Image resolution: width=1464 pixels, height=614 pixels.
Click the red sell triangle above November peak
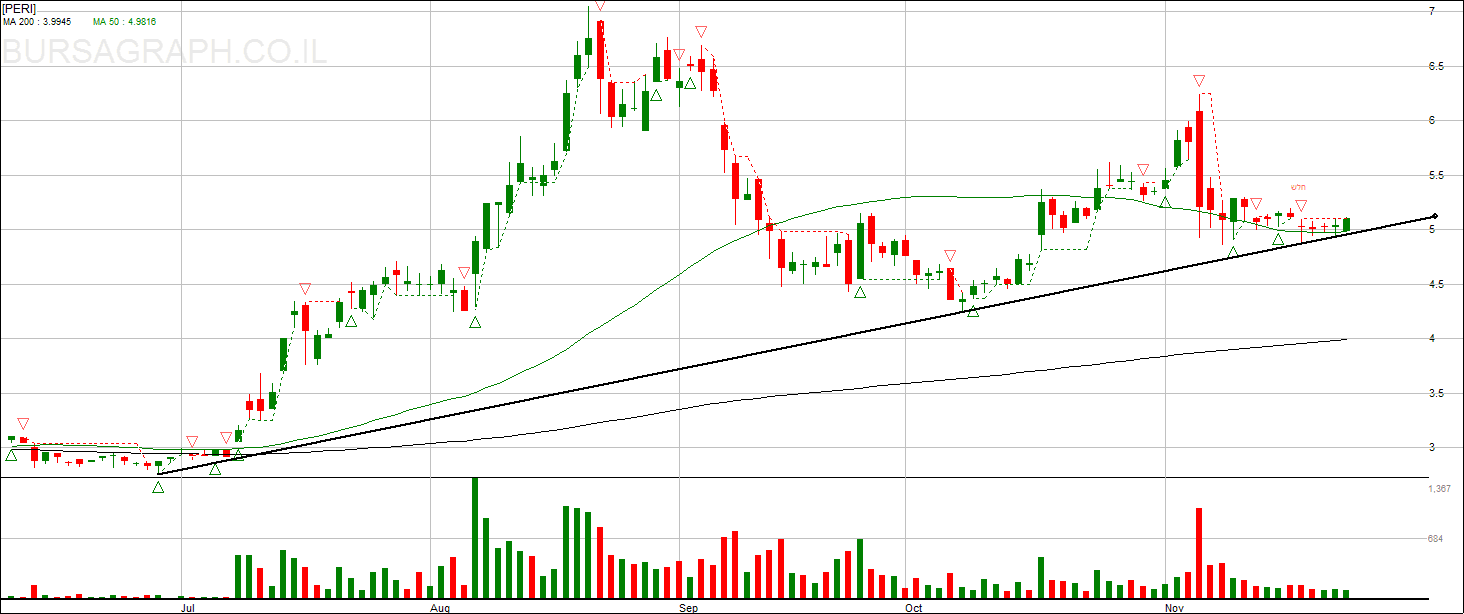[x=1198, y=81]
